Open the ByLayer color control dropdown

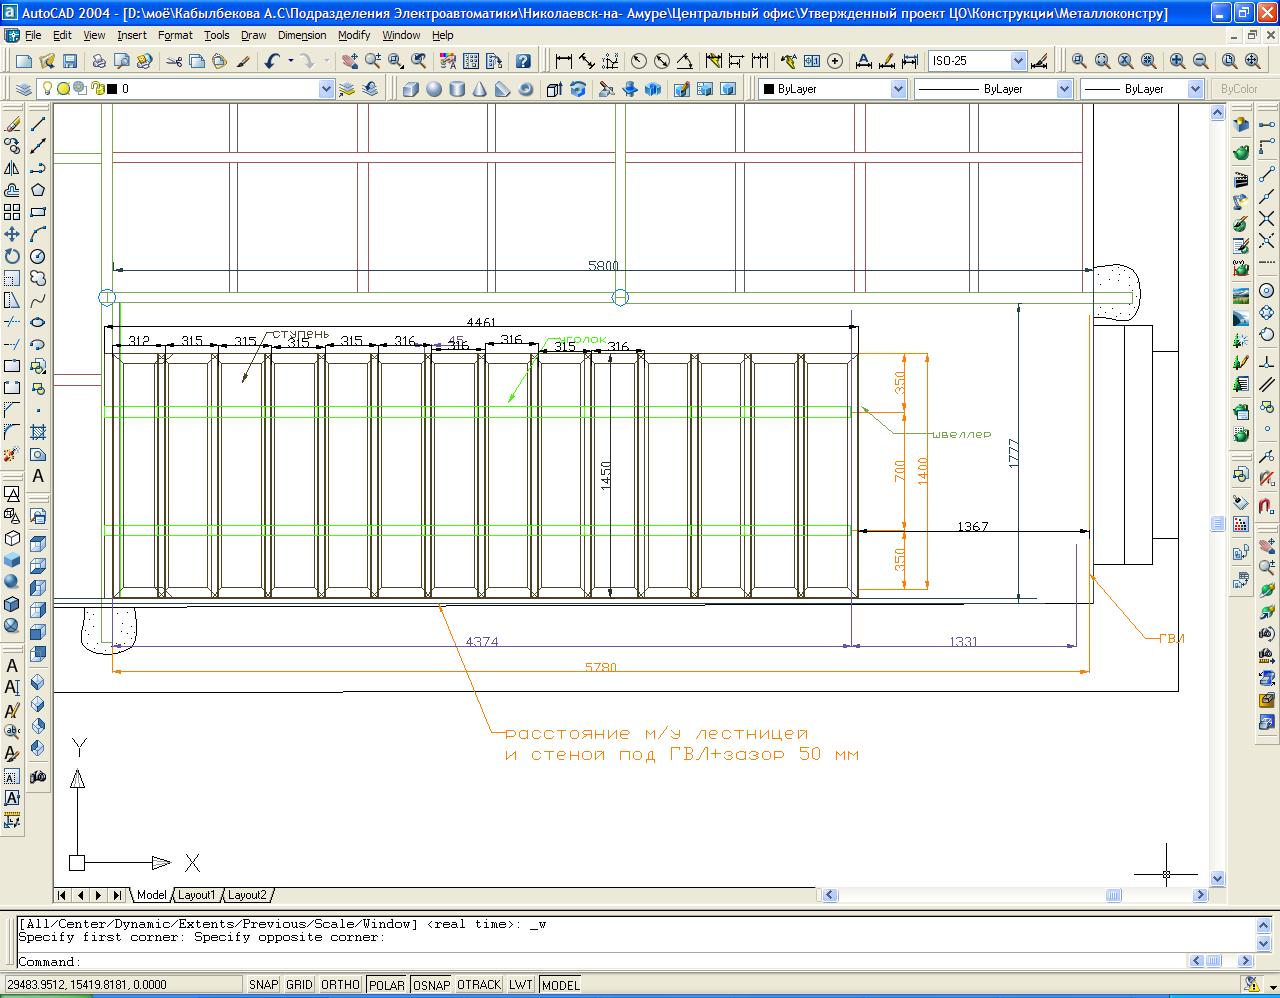point(897,89)
